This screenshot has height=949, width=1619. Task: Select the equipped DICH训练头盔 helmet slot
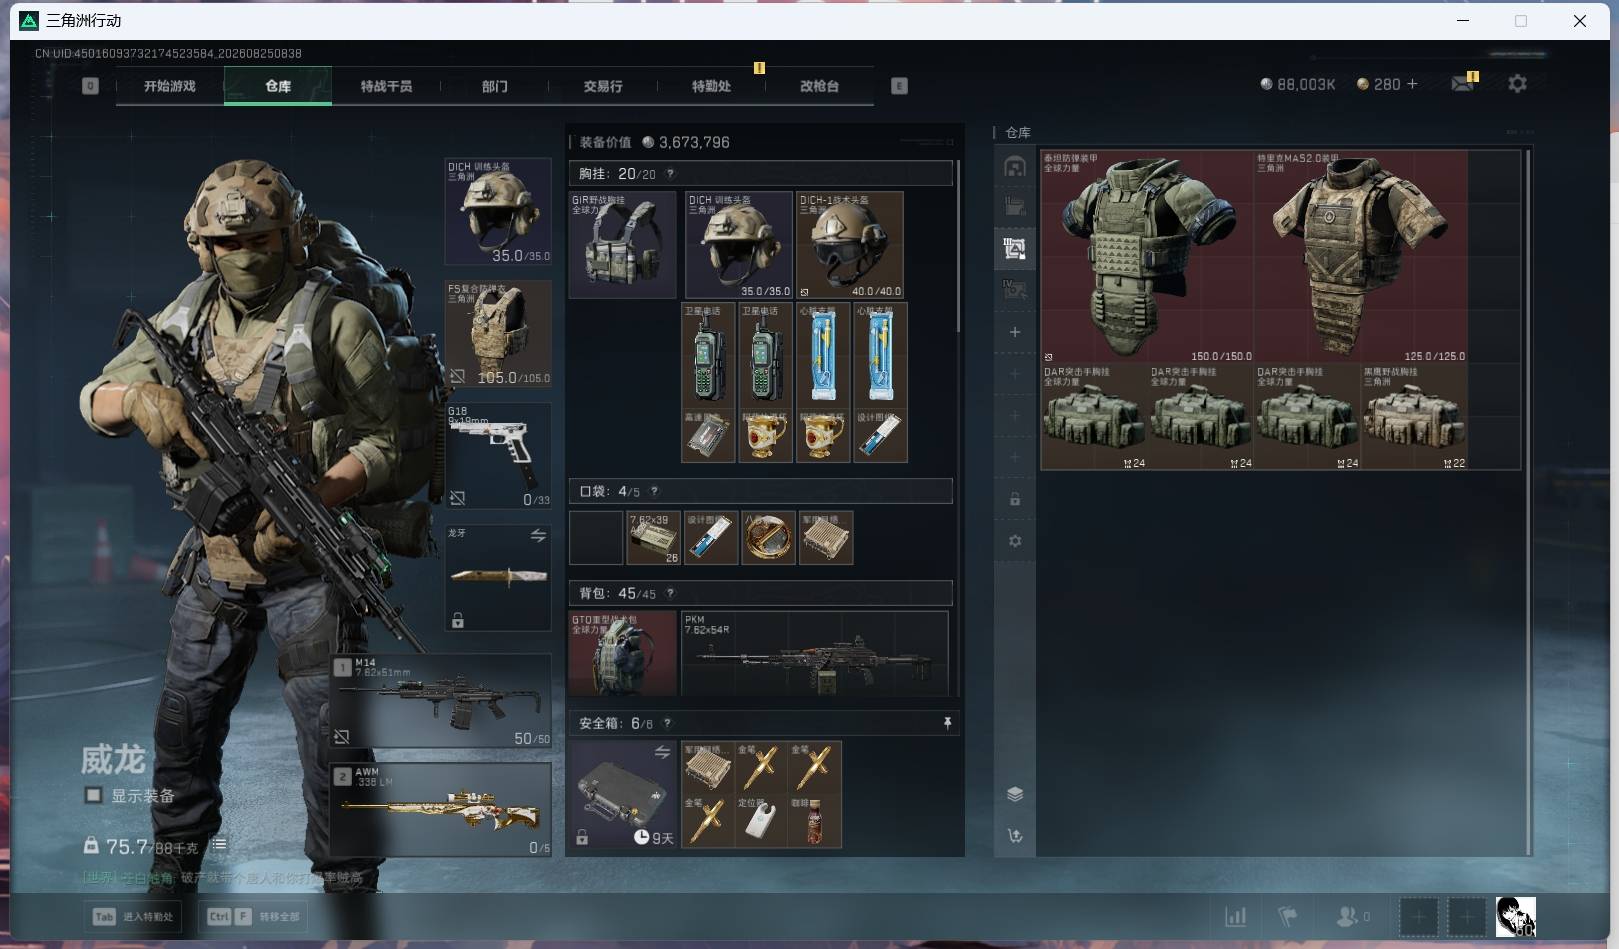(498, 211)
